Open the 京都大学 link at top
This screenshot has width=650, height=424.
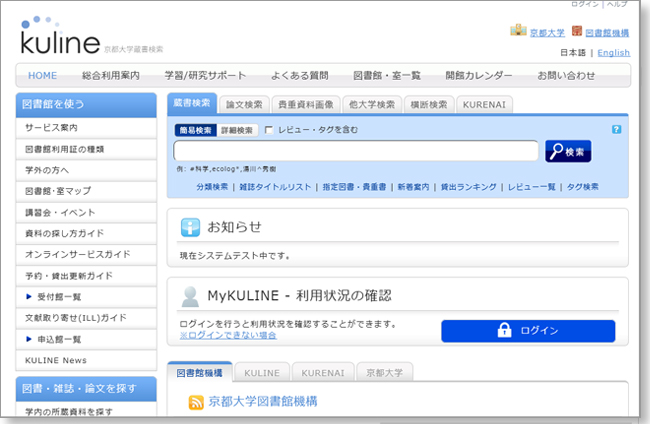point(547,33)
